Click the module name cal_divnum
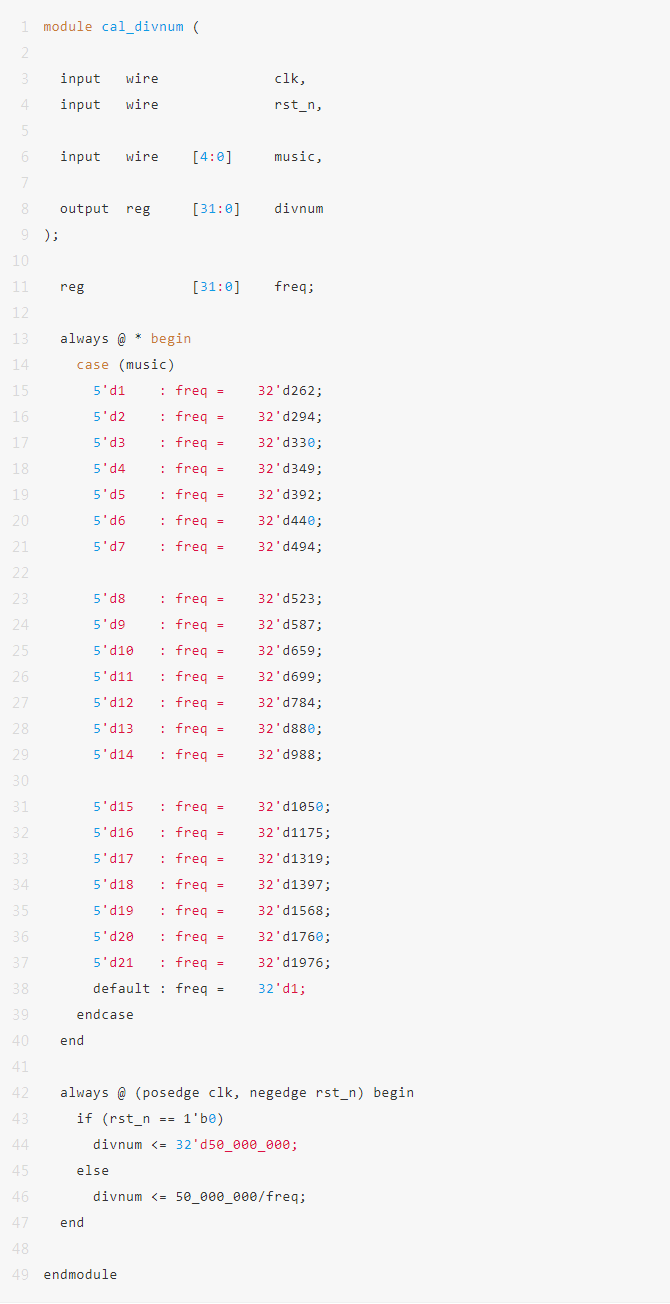 point(142,27)
